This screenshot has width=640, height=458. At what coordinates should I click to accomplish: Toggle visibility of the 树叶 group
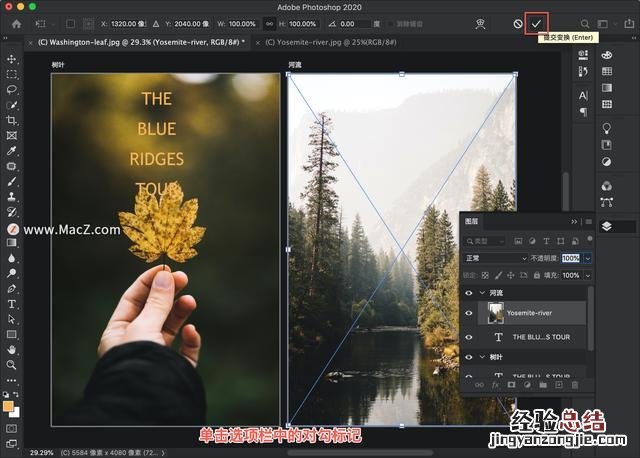click(x=469, y=357)
